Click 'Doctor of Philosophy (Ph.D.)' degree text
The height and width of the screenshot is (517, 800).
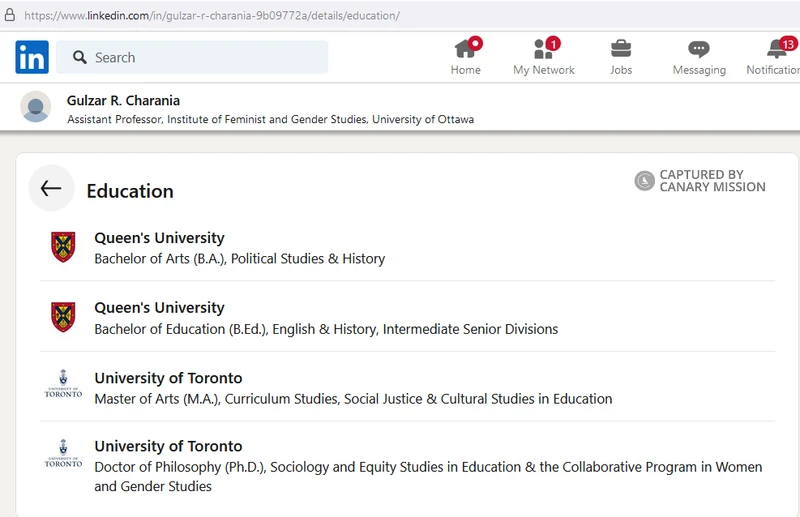[180, 467]
